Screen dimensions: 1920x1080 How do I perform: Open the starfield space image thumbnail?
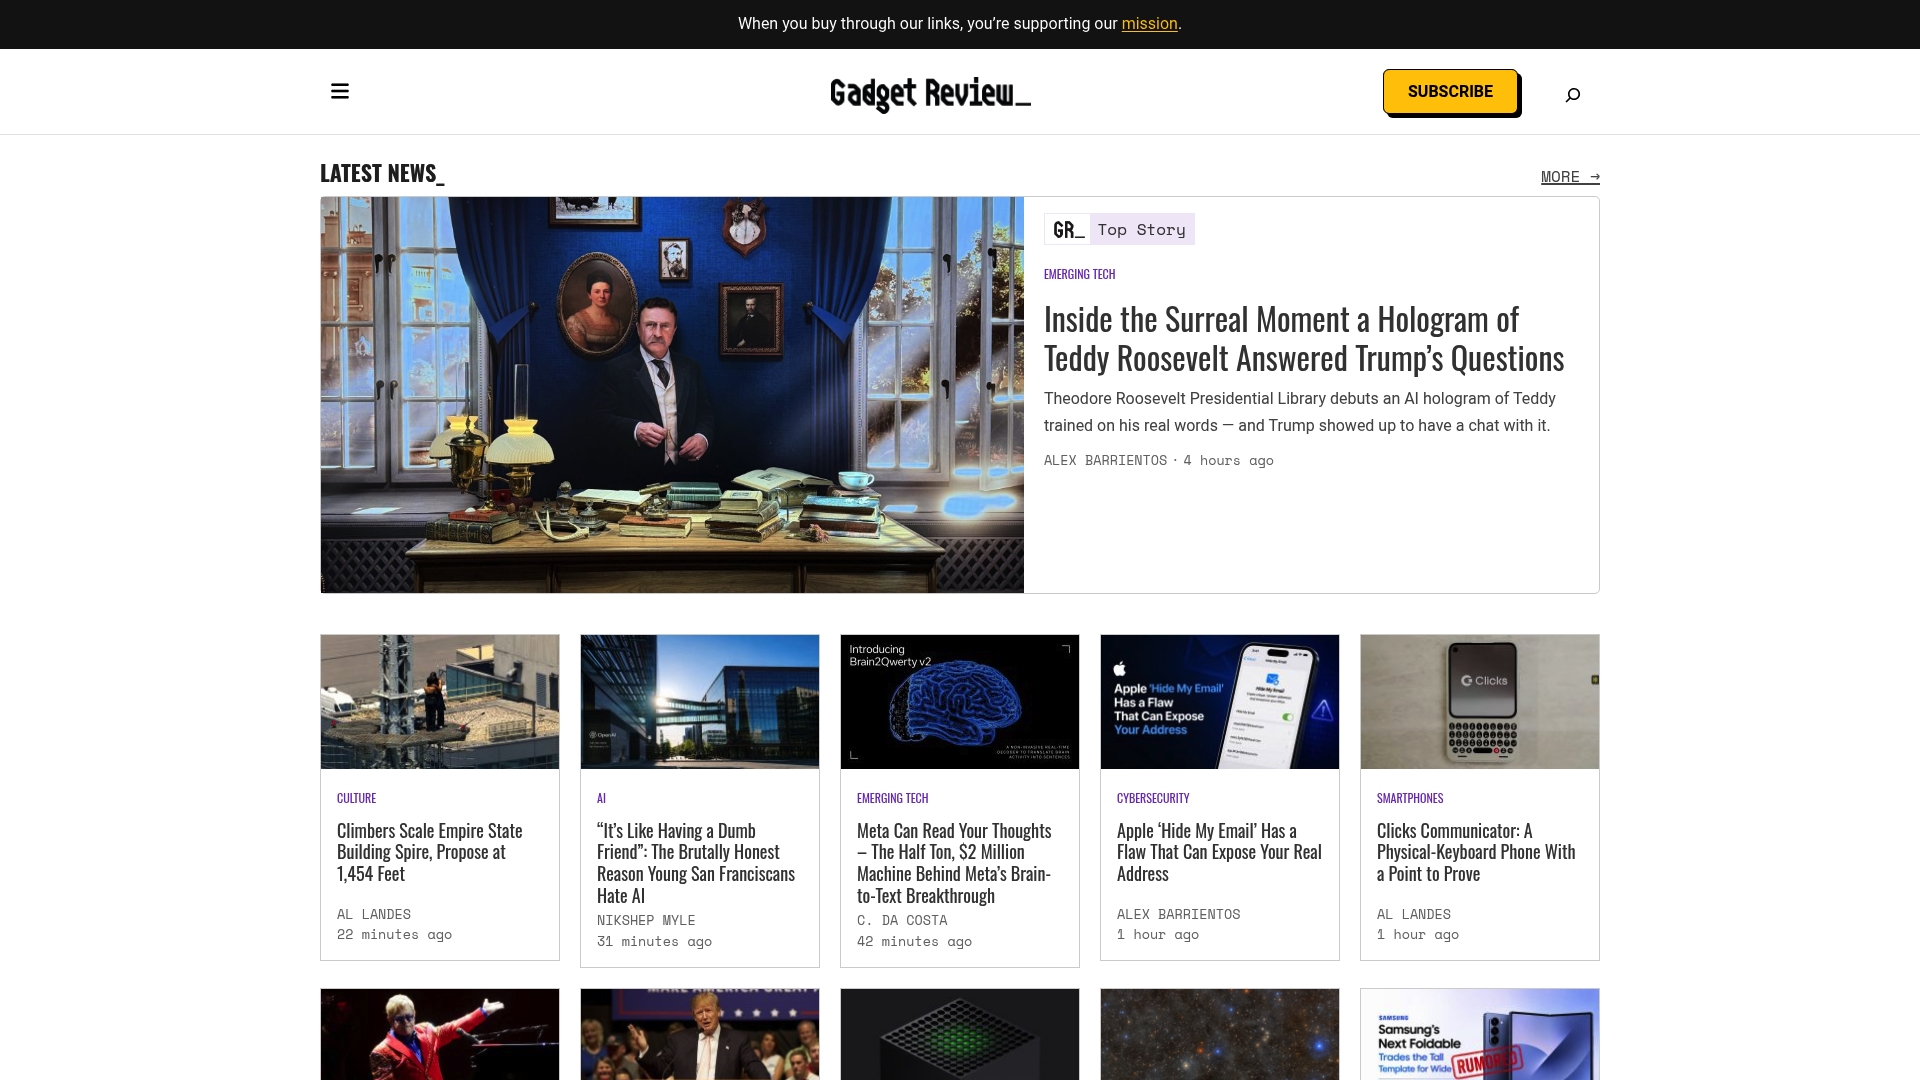(1220, 1034)
